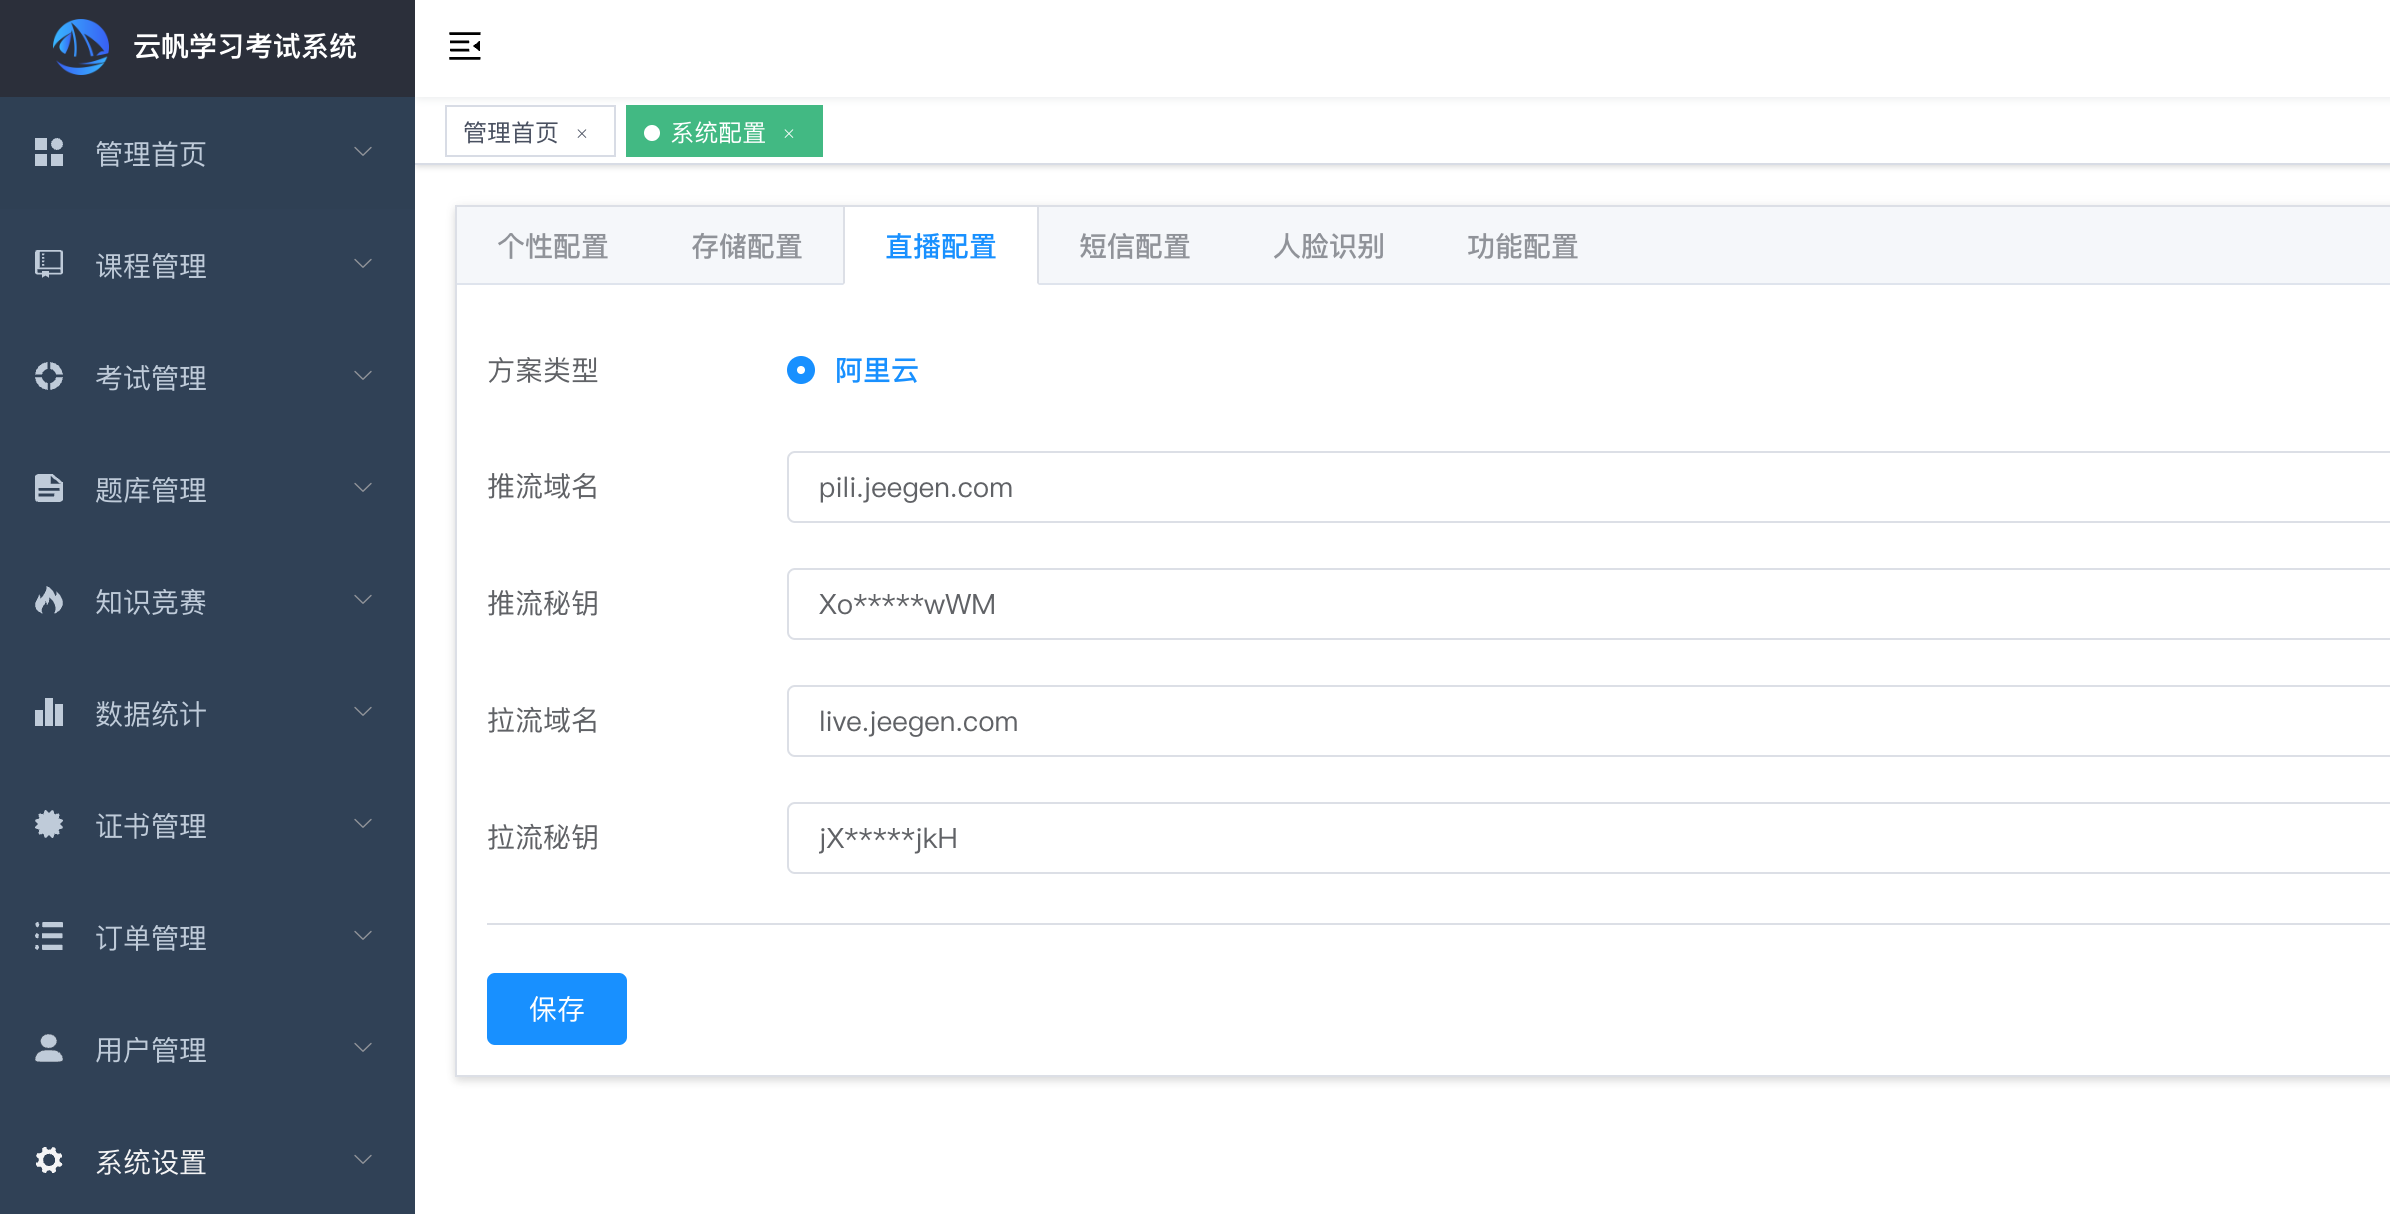Open 用户管理 in the sidebar
The width and height of the screenshot is (2390, 1214).
(x=207, y=1049)
